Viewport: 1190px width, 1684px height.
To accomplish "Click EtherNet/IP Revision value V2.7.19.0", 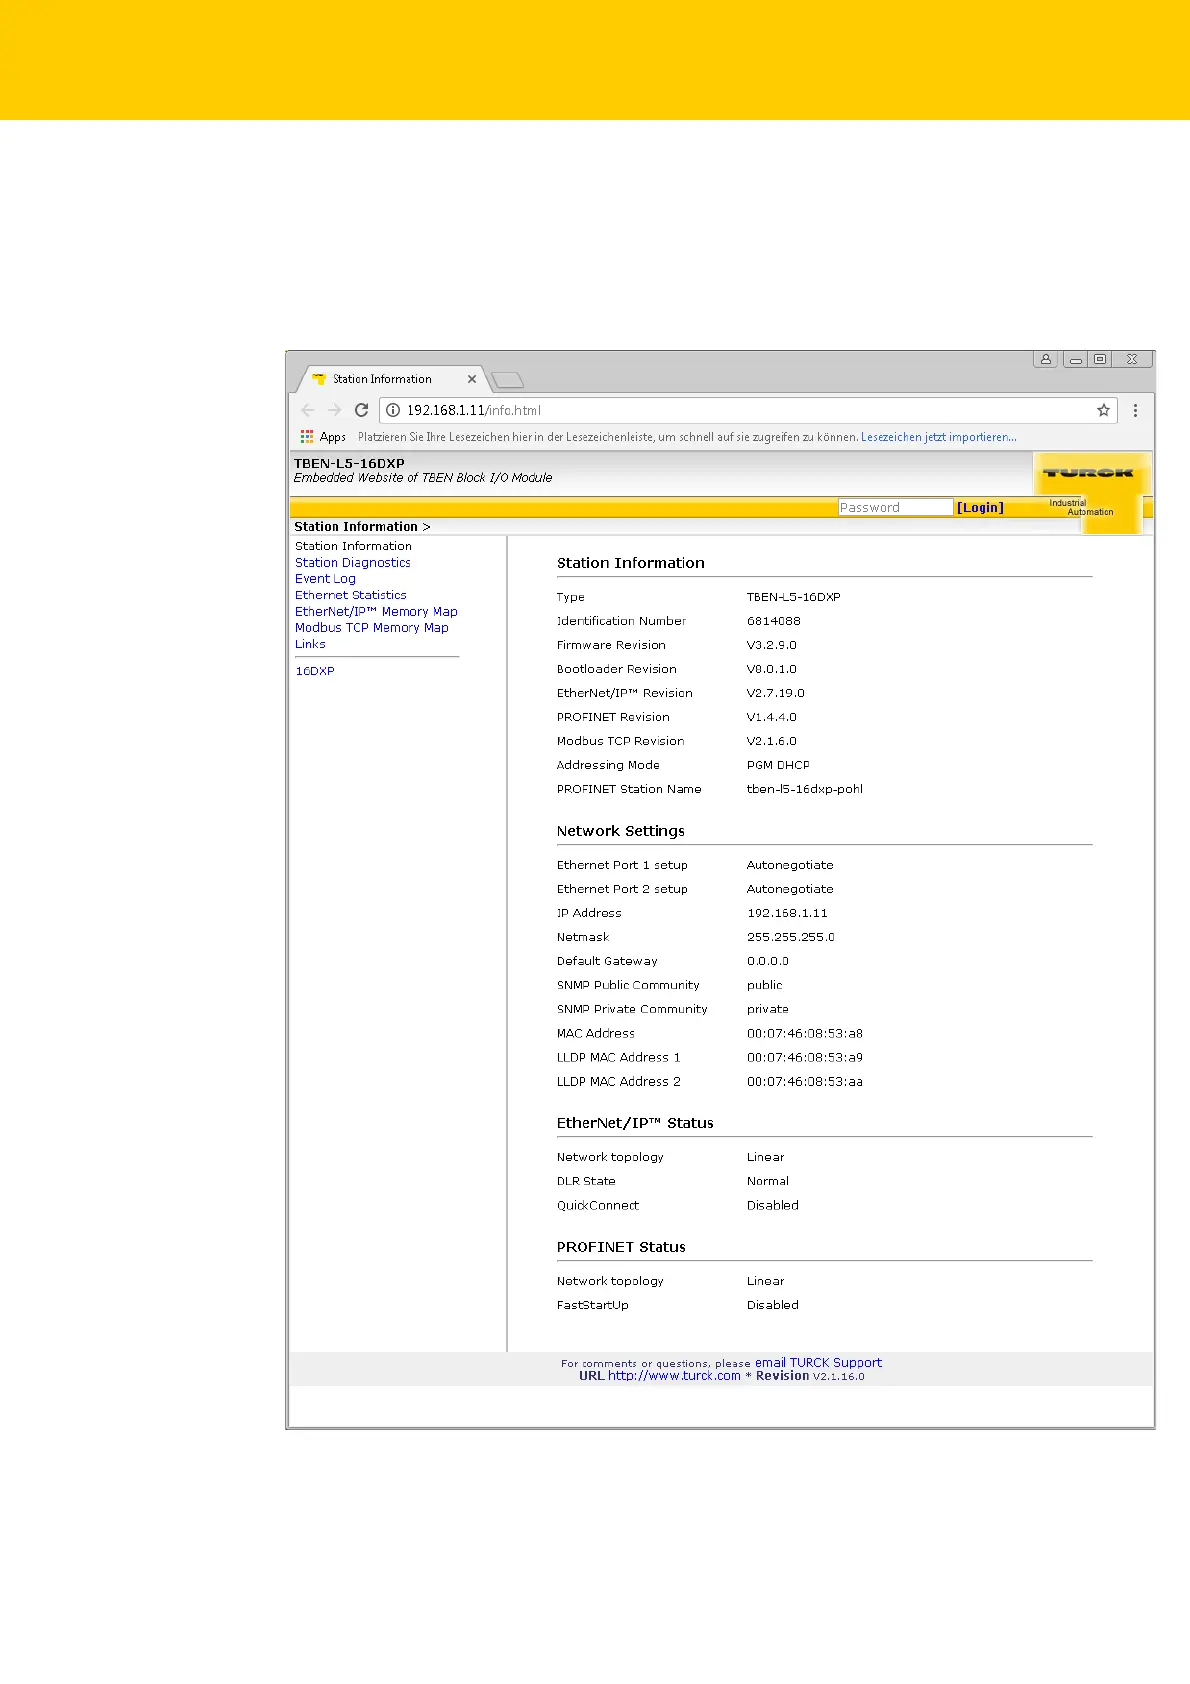I will click(x=775, y=693).
